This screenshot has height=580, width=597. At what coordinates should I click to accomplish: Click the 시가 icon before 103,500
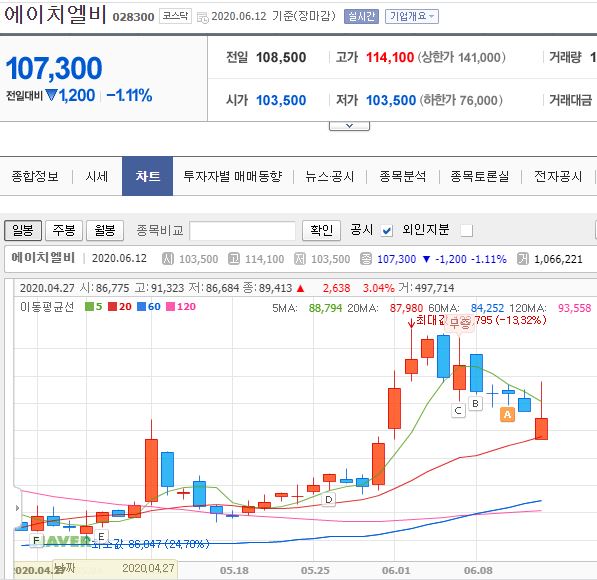pyautogui.click(x=168, y=259)
